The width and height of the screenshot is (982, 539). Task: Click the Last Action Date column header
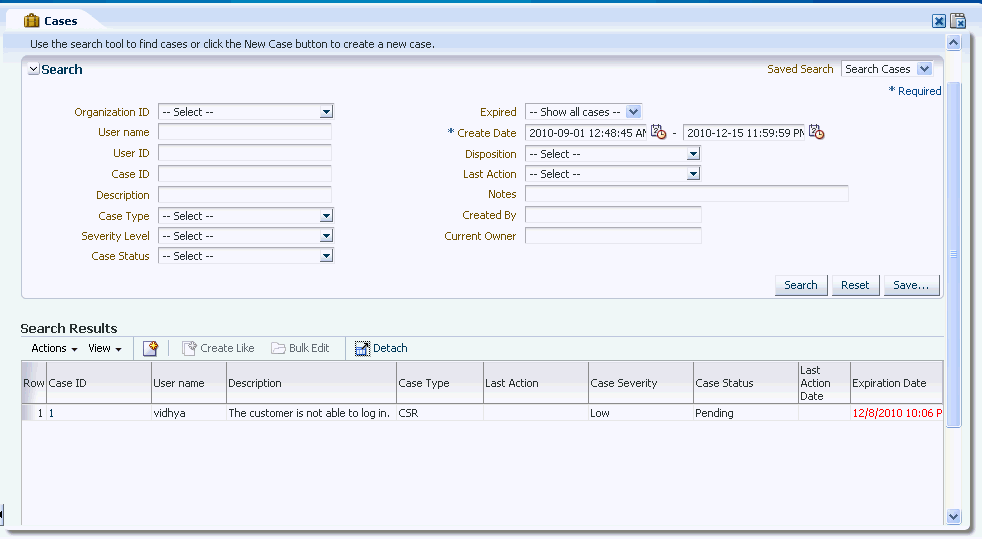[x=824, y=383]
